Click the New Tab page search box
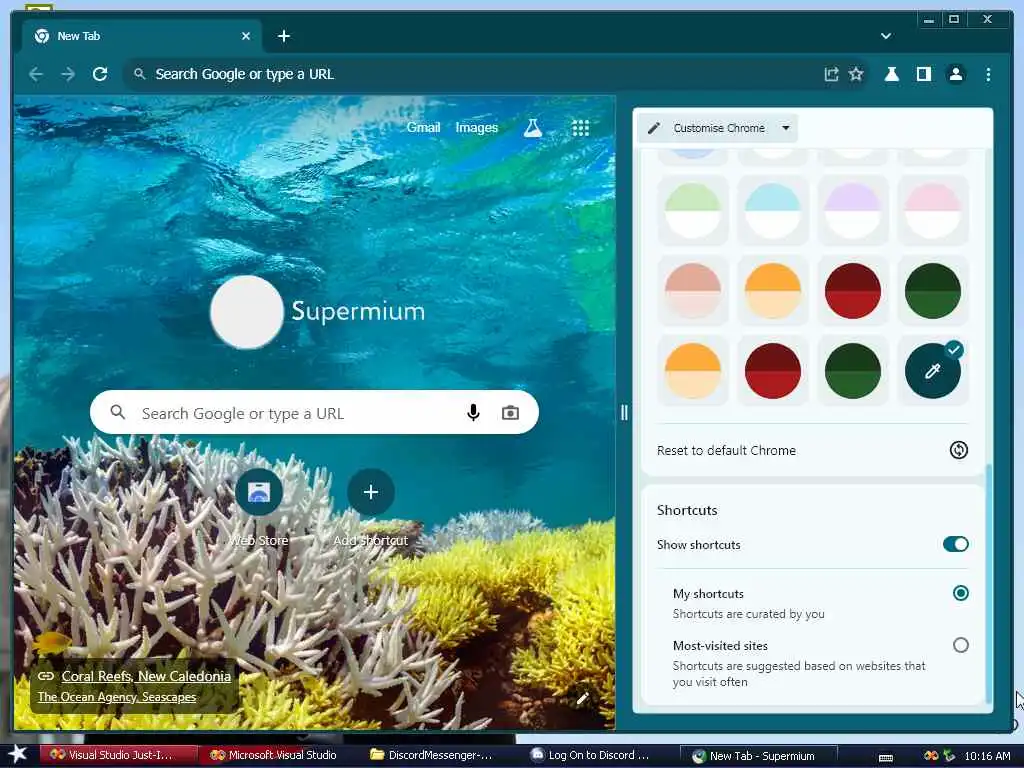Image resolution: width=1024 pixels, height=768 pixels. tap(314, 412)
